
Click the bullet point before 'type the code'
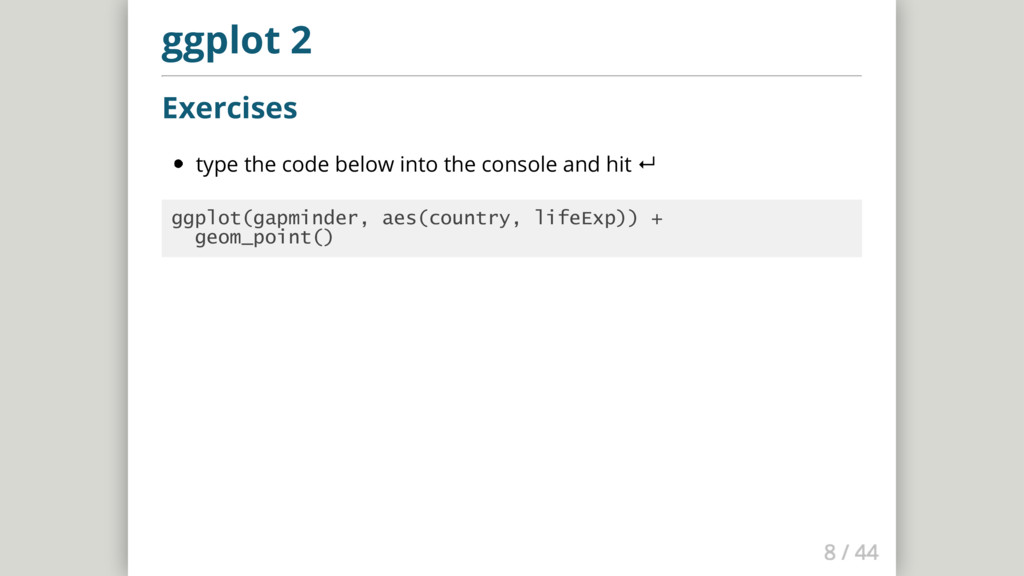(x=179, y=164)
